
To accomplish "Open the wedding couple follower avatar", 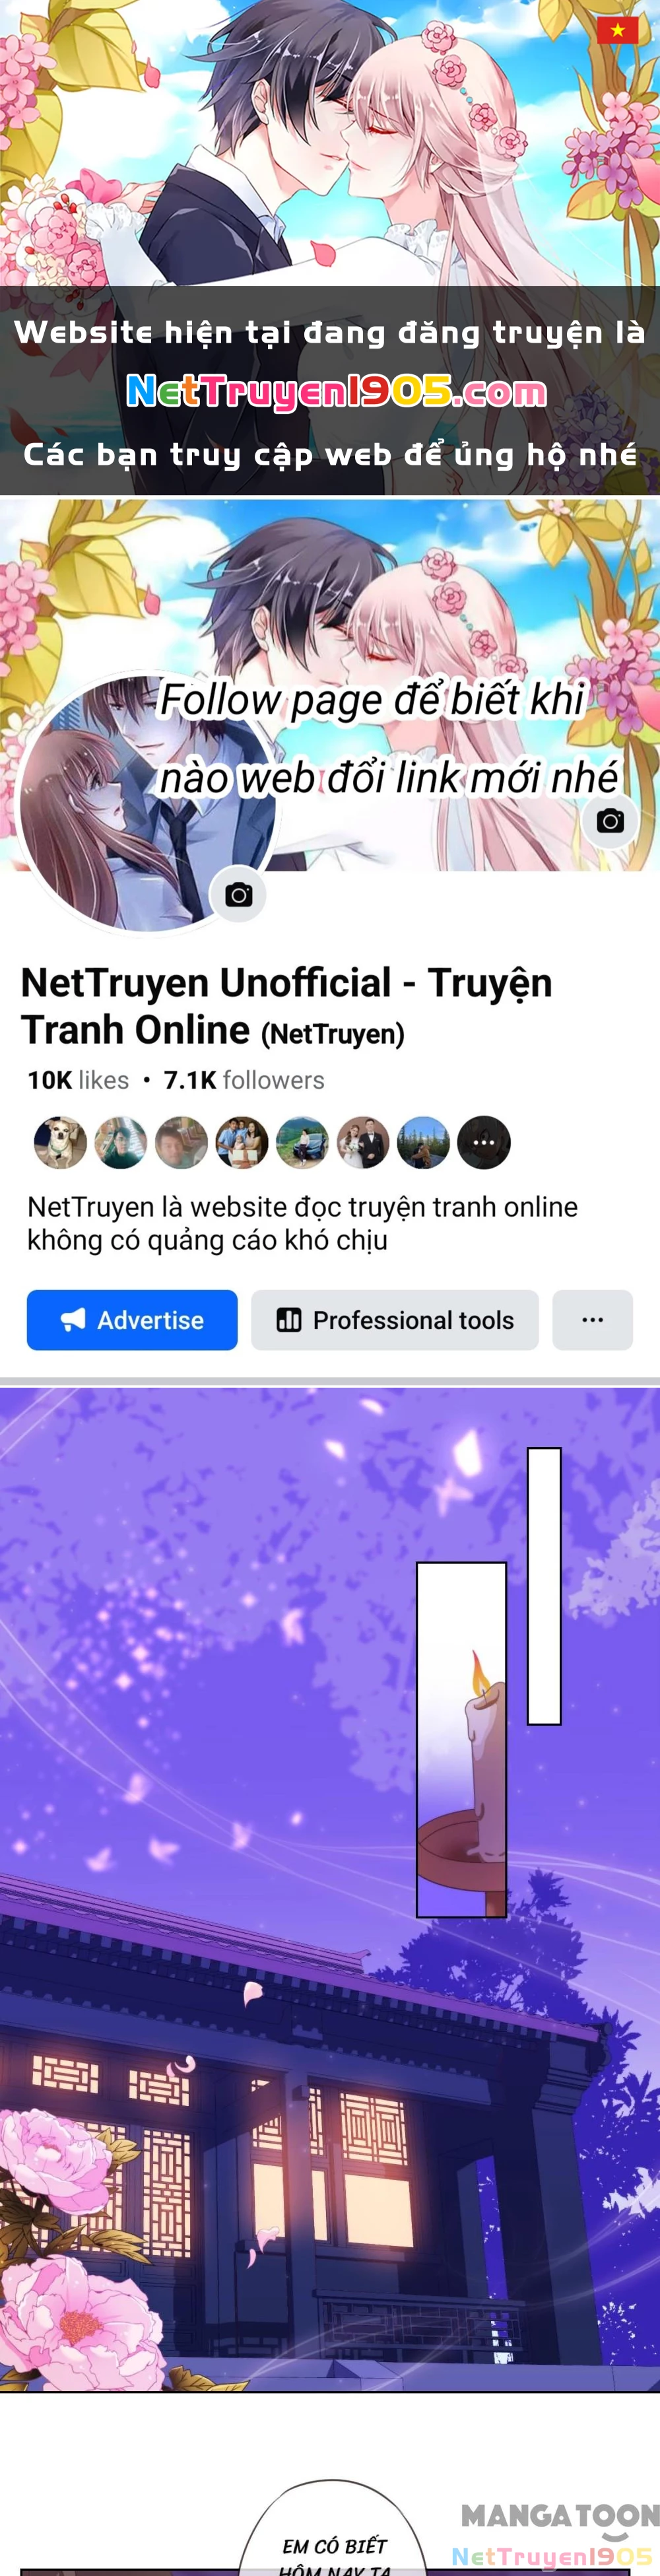I will click(363, 1142).
